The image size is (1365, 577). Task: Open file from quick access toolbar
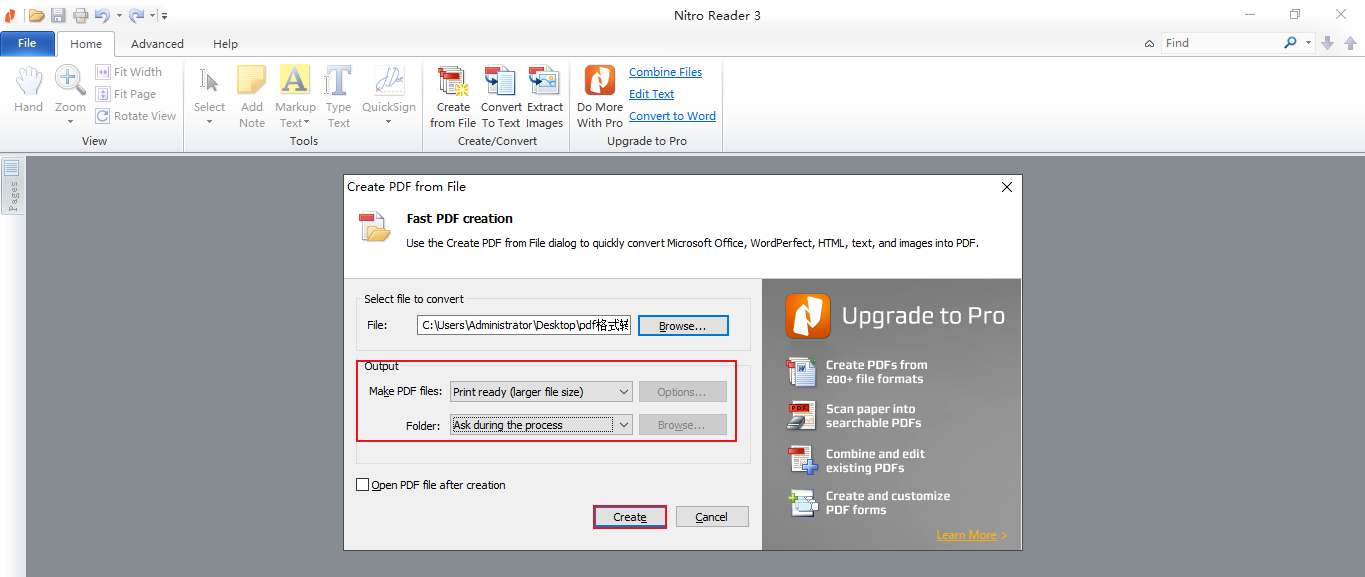(36, 15)
